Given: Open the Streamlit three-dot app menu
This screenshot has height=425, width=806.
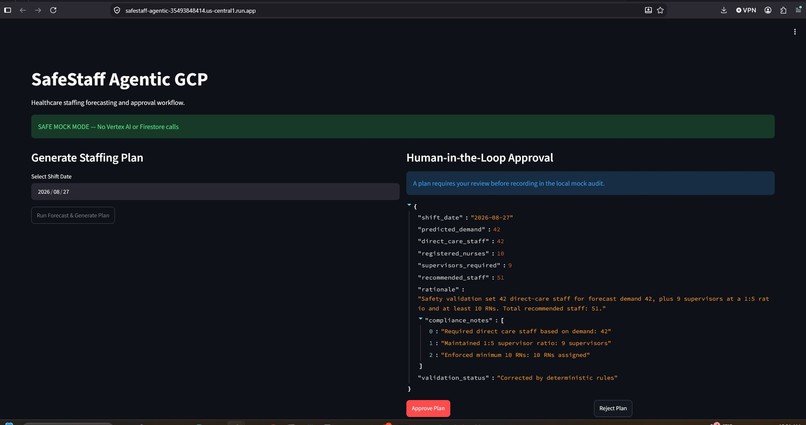Looking at the screenshot, I should [795, 32].
